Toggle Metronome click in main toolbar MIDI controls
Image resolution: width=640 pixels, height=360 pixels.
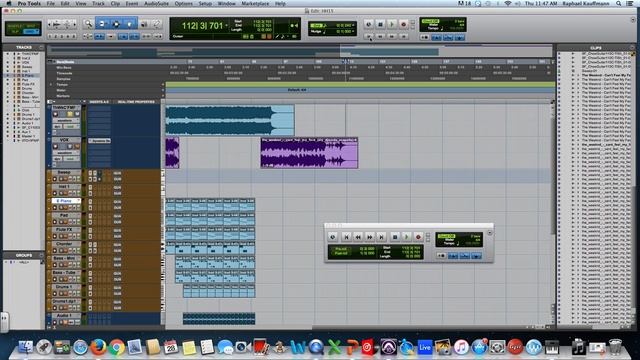436,37
